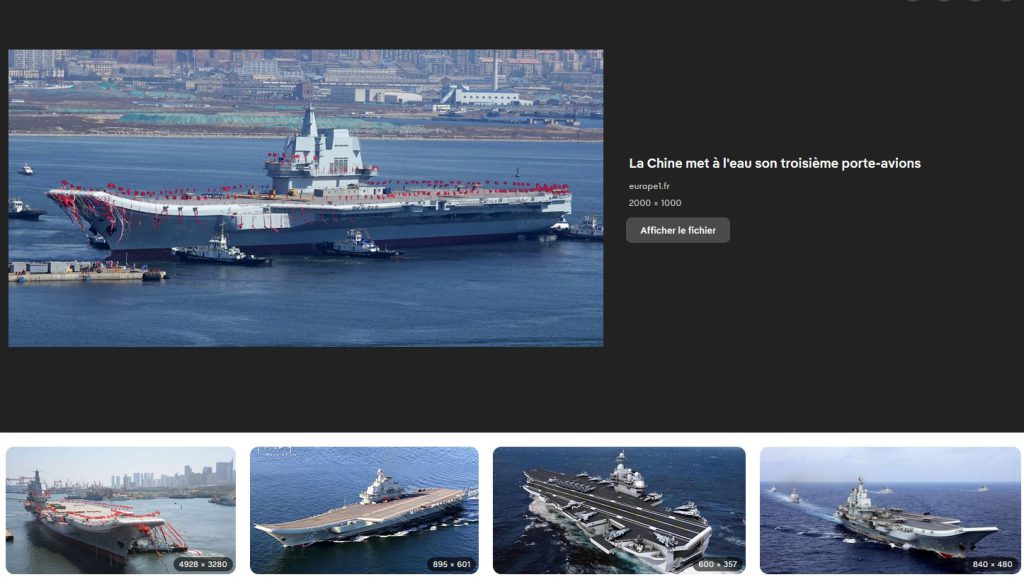Select the 895 × 601 carrier thumbnail
Screen dimensions: 1024x577
tap(364, 510)
